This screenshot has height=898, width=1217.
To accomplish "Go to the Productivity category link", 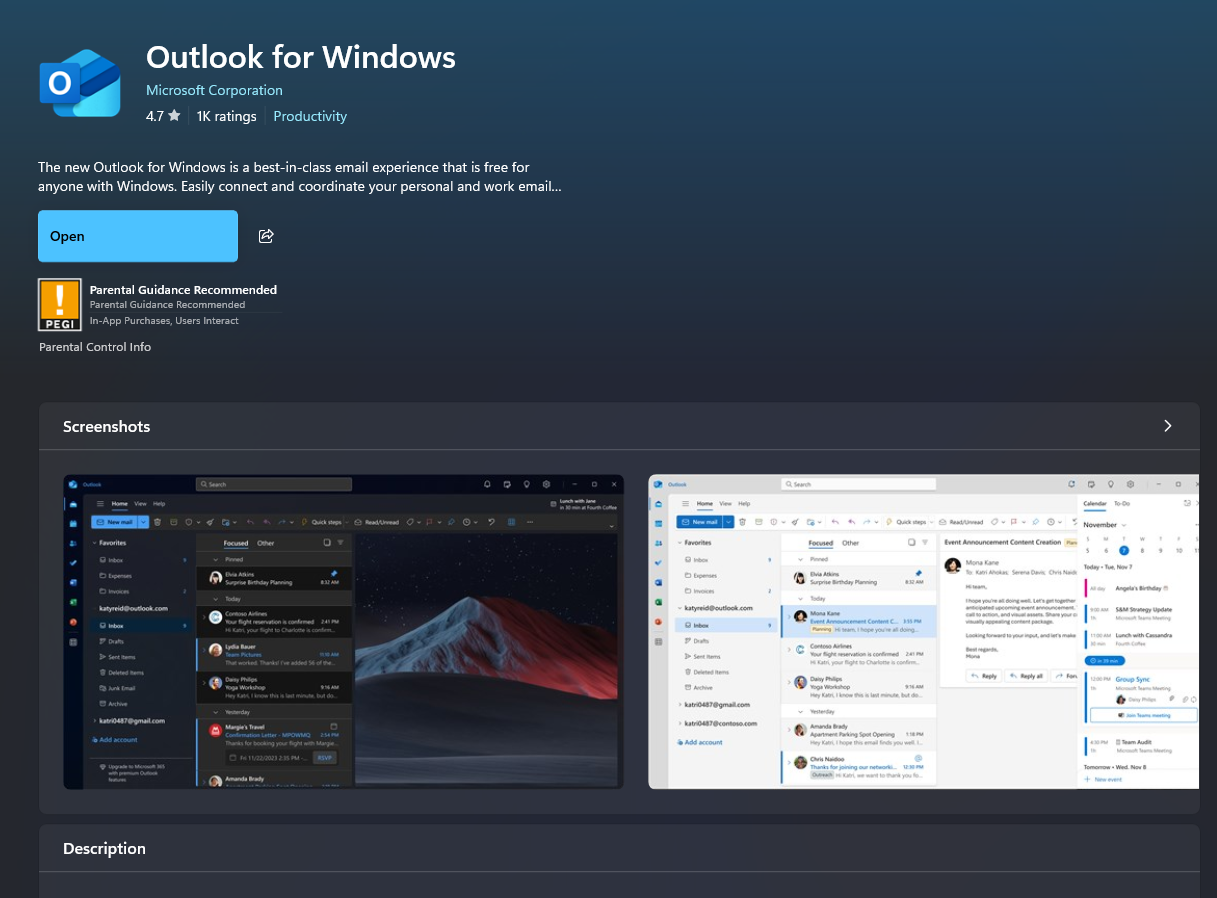I will [310, 116].
